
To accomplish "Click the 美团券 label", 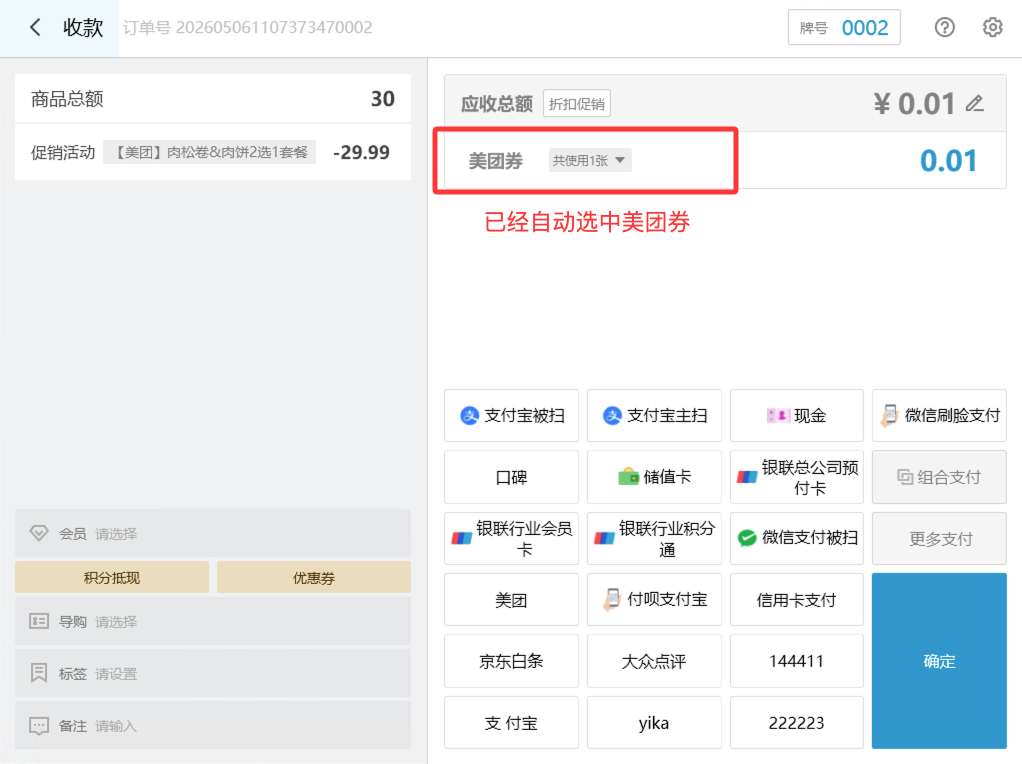I will click(x=495, y=161).
